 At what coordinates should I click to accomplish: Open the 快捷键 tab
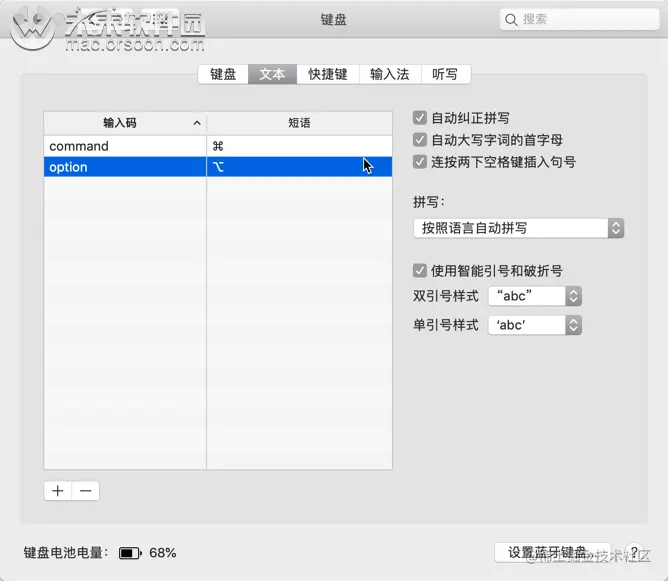coord(328,75)
